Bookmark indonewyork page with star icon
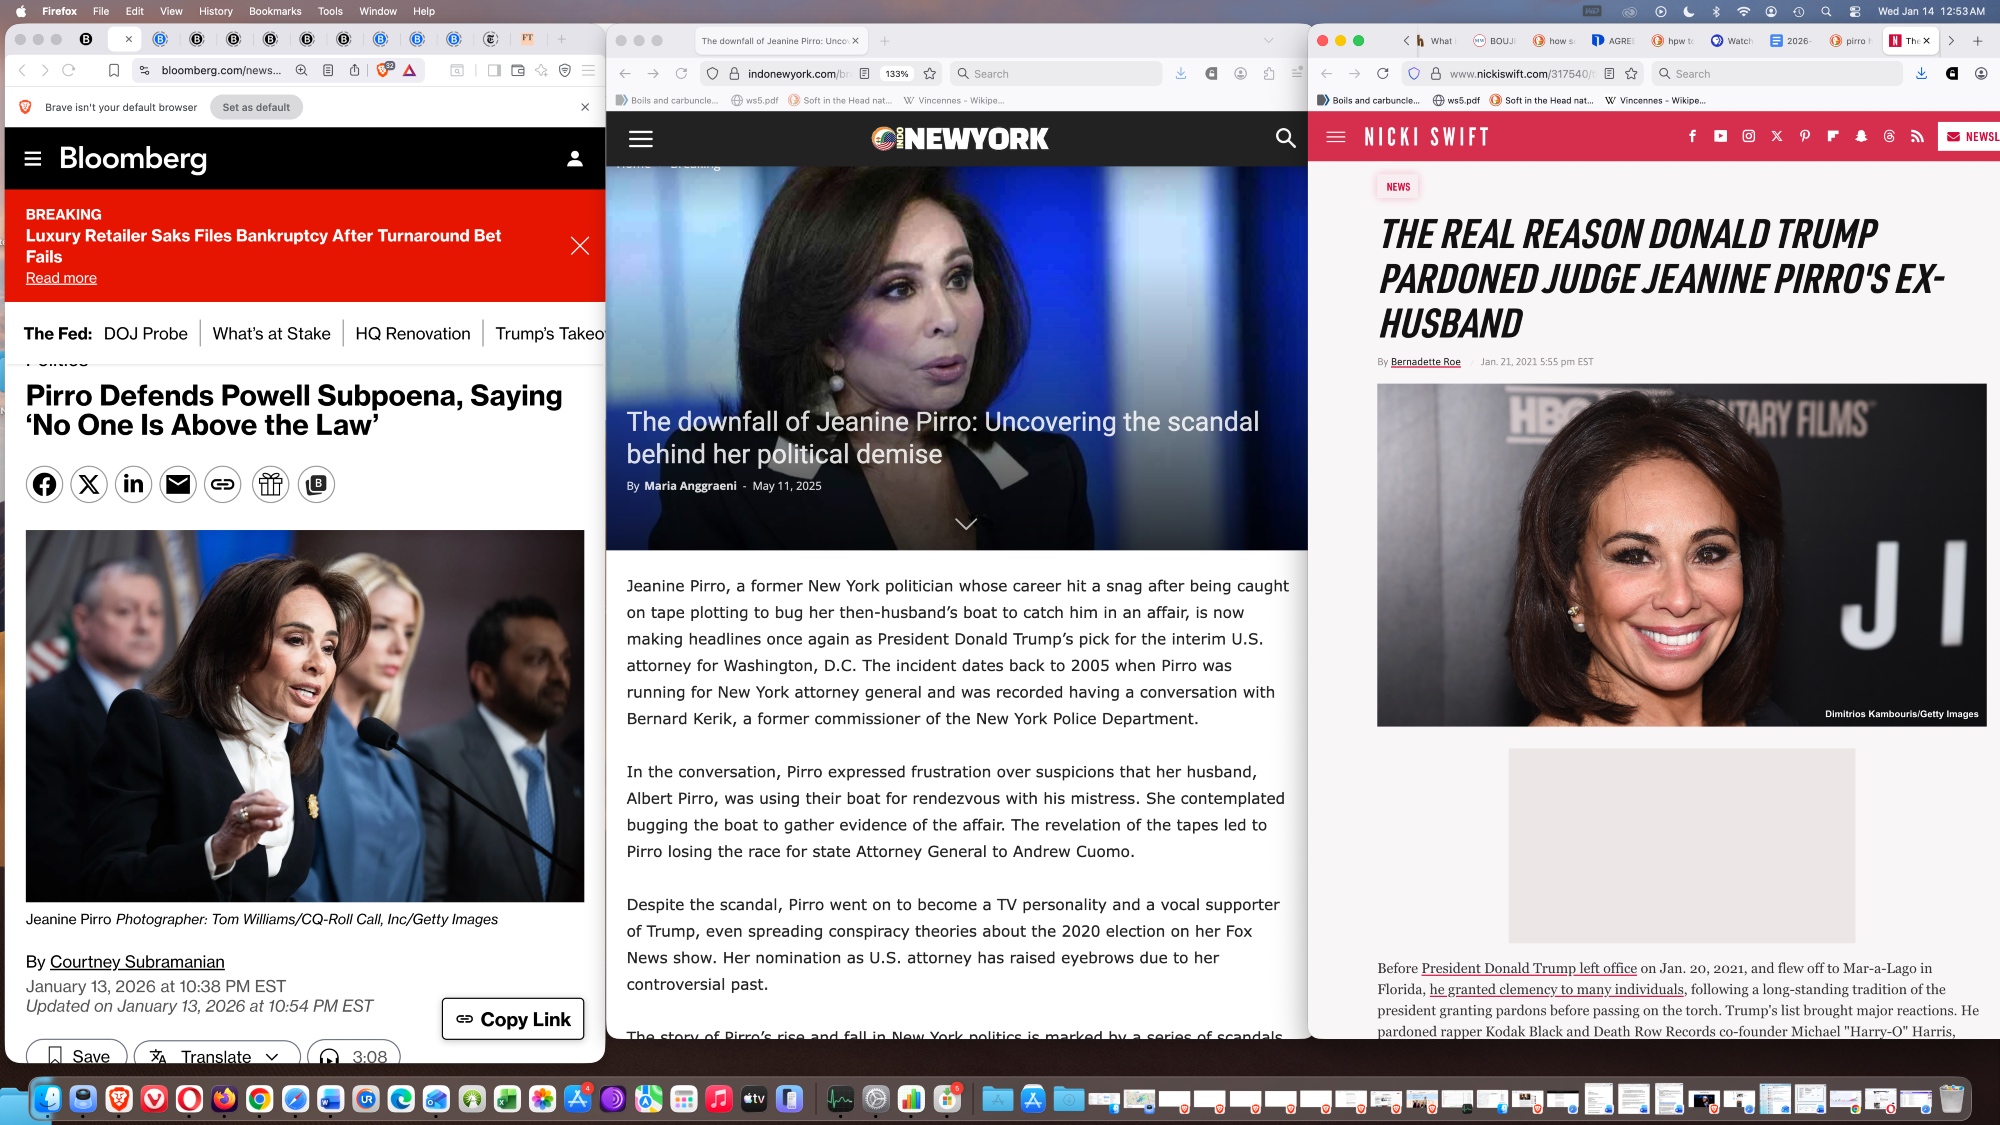 coord(930,74)
